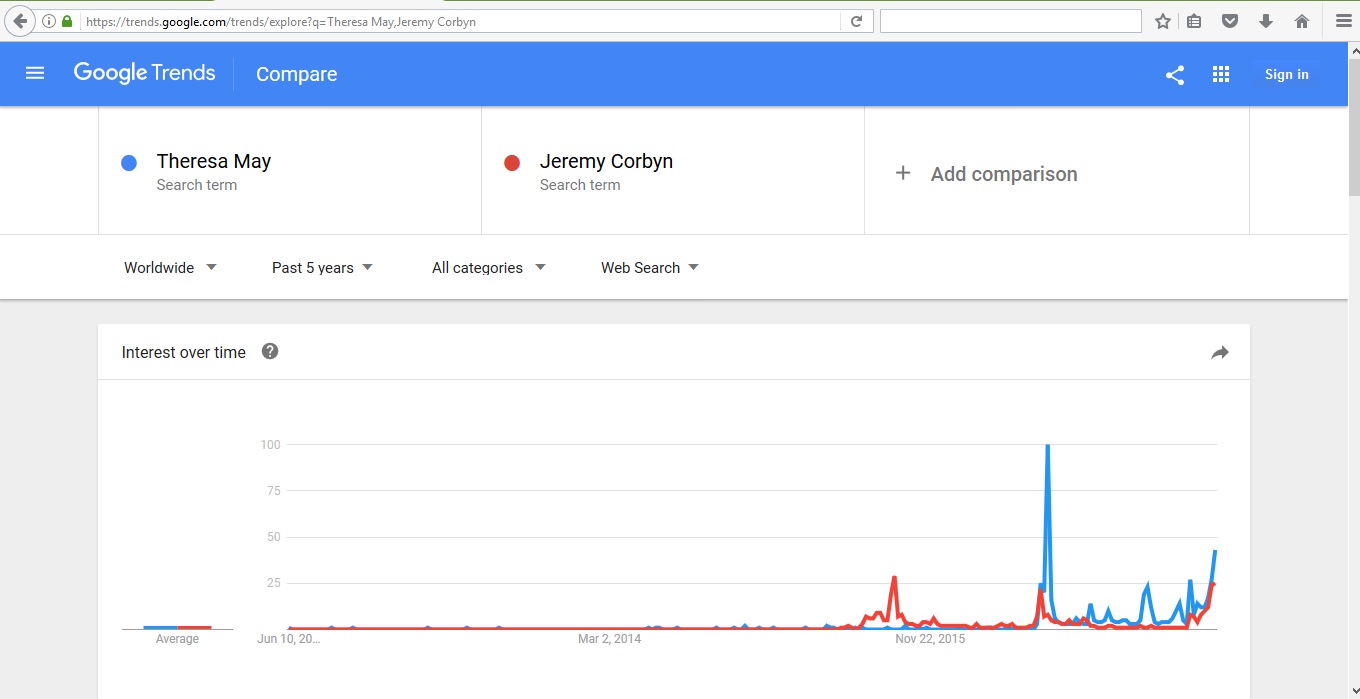The image size is (1360, 699).
Task: Share the Interest over time chart
Action: coord(1219,352)
